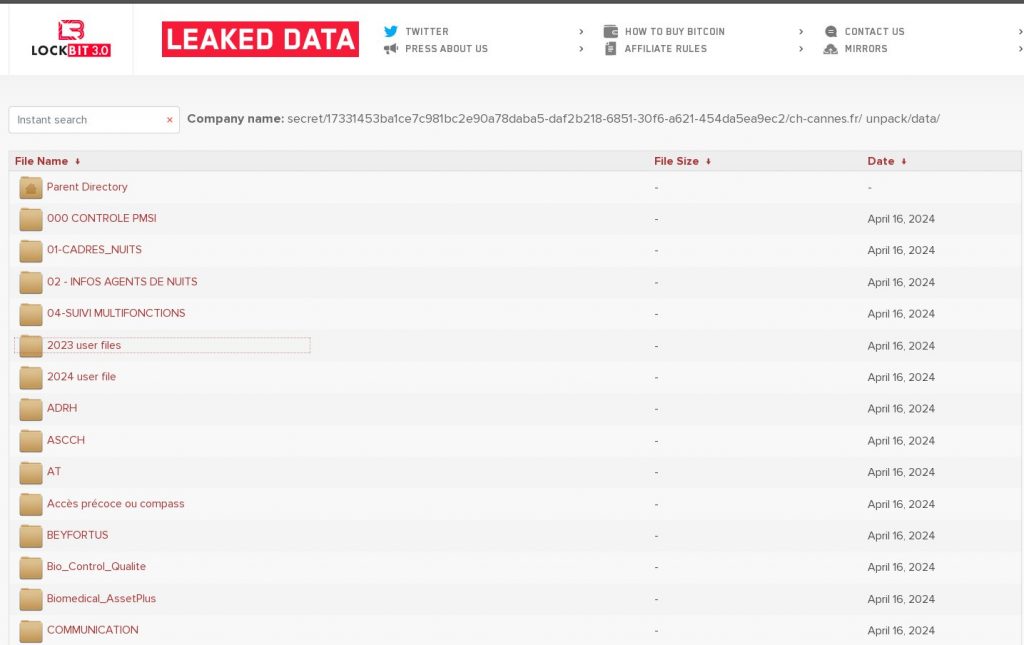Click the wallet icon for How to Buy Bitcoin

[x=611, y=31]
